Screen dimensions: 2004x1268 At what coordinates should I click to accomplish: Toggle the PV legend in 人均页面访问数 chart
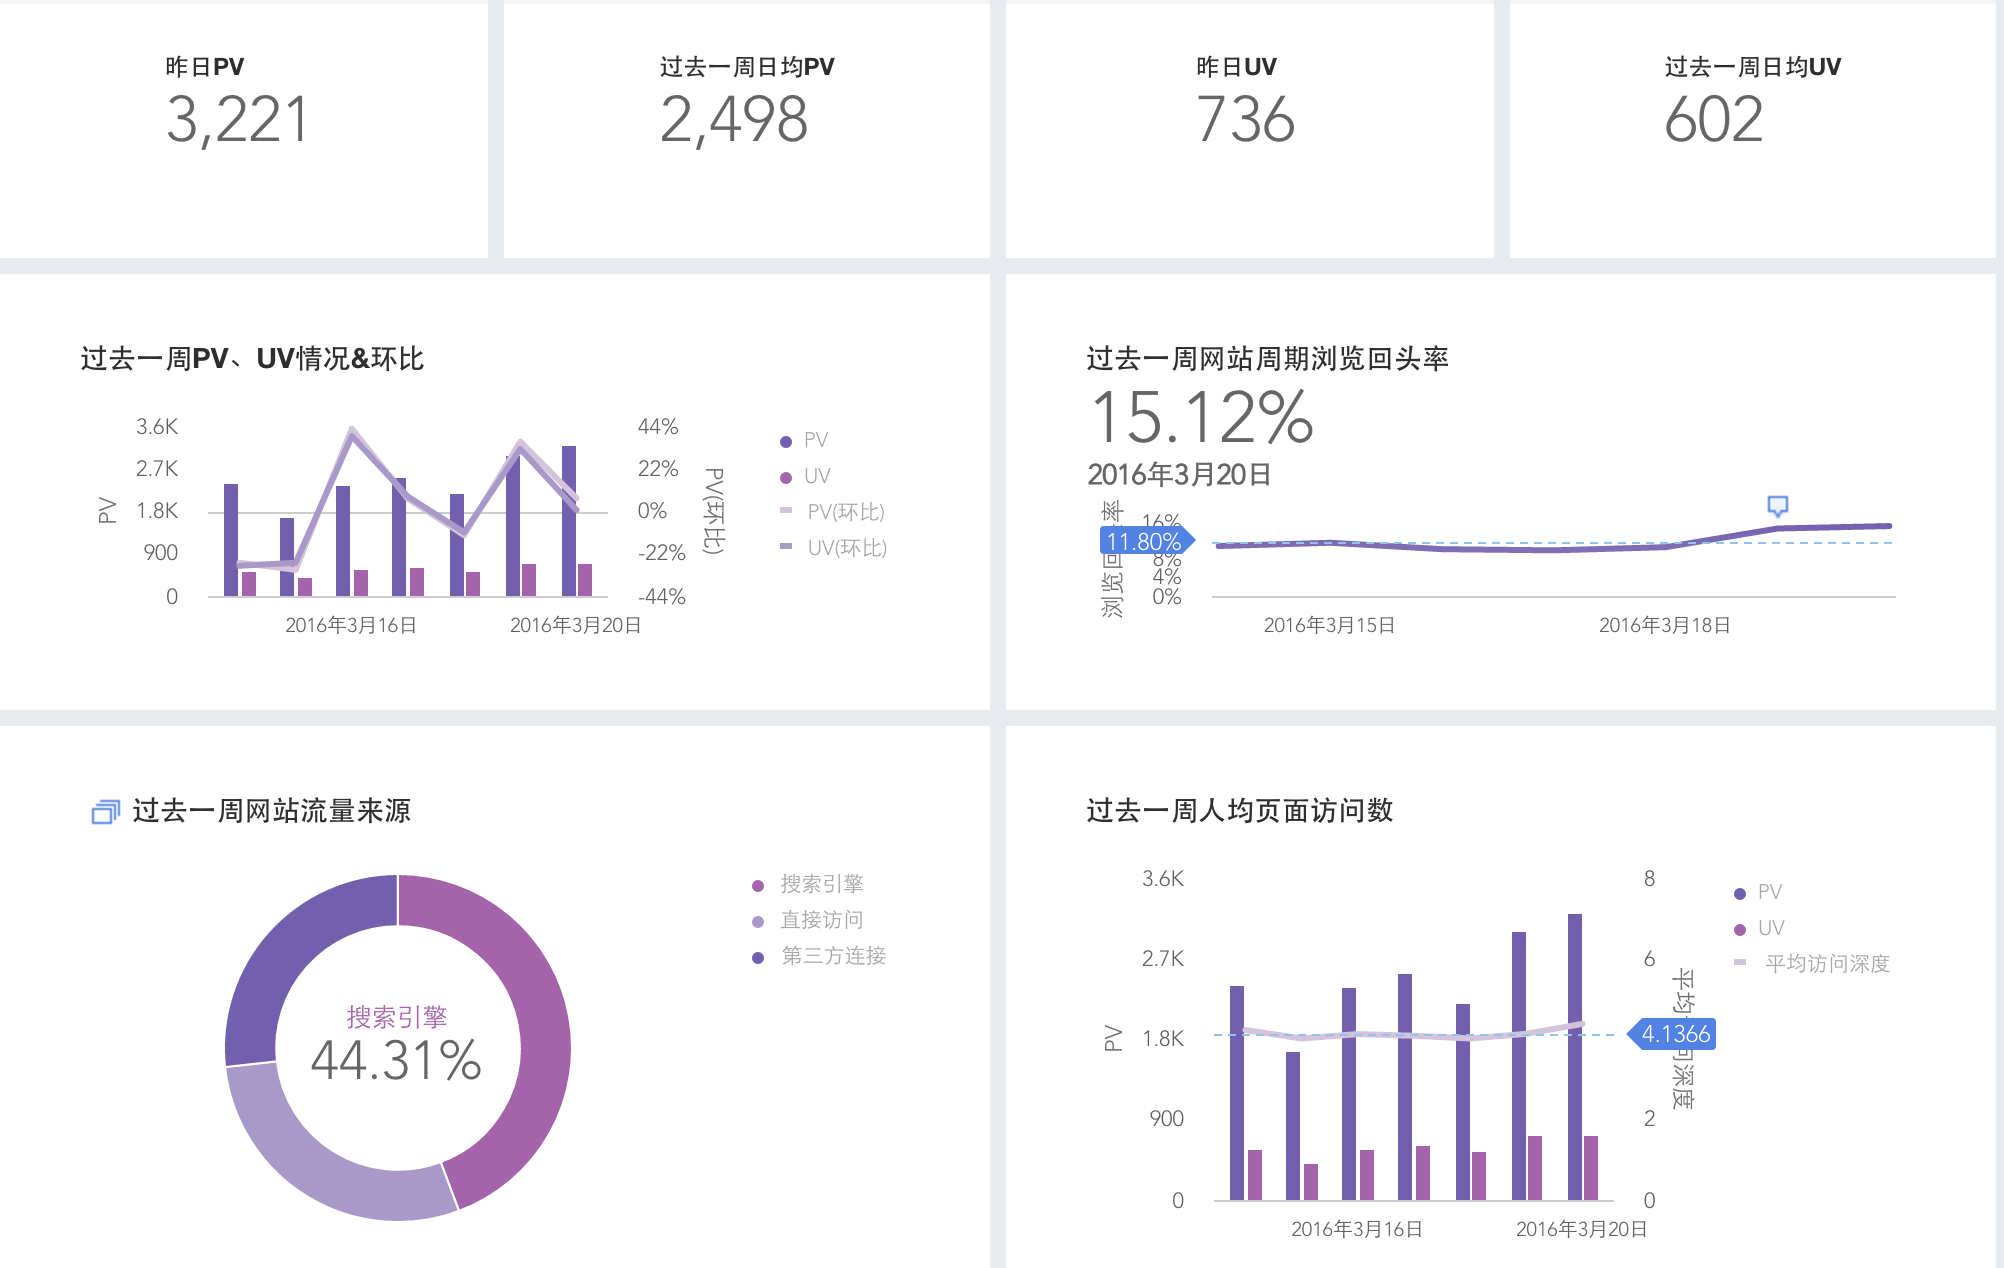[1758, 892]
